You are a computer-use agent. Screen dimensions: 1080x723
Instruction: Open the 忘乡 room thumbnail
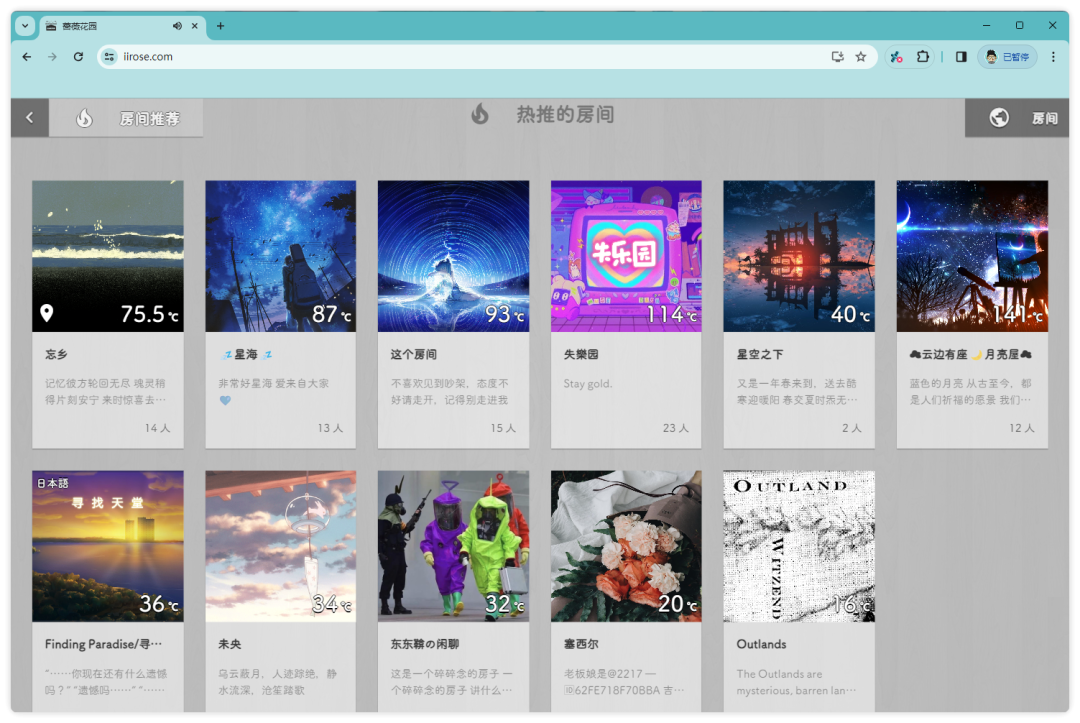(108, 256)
